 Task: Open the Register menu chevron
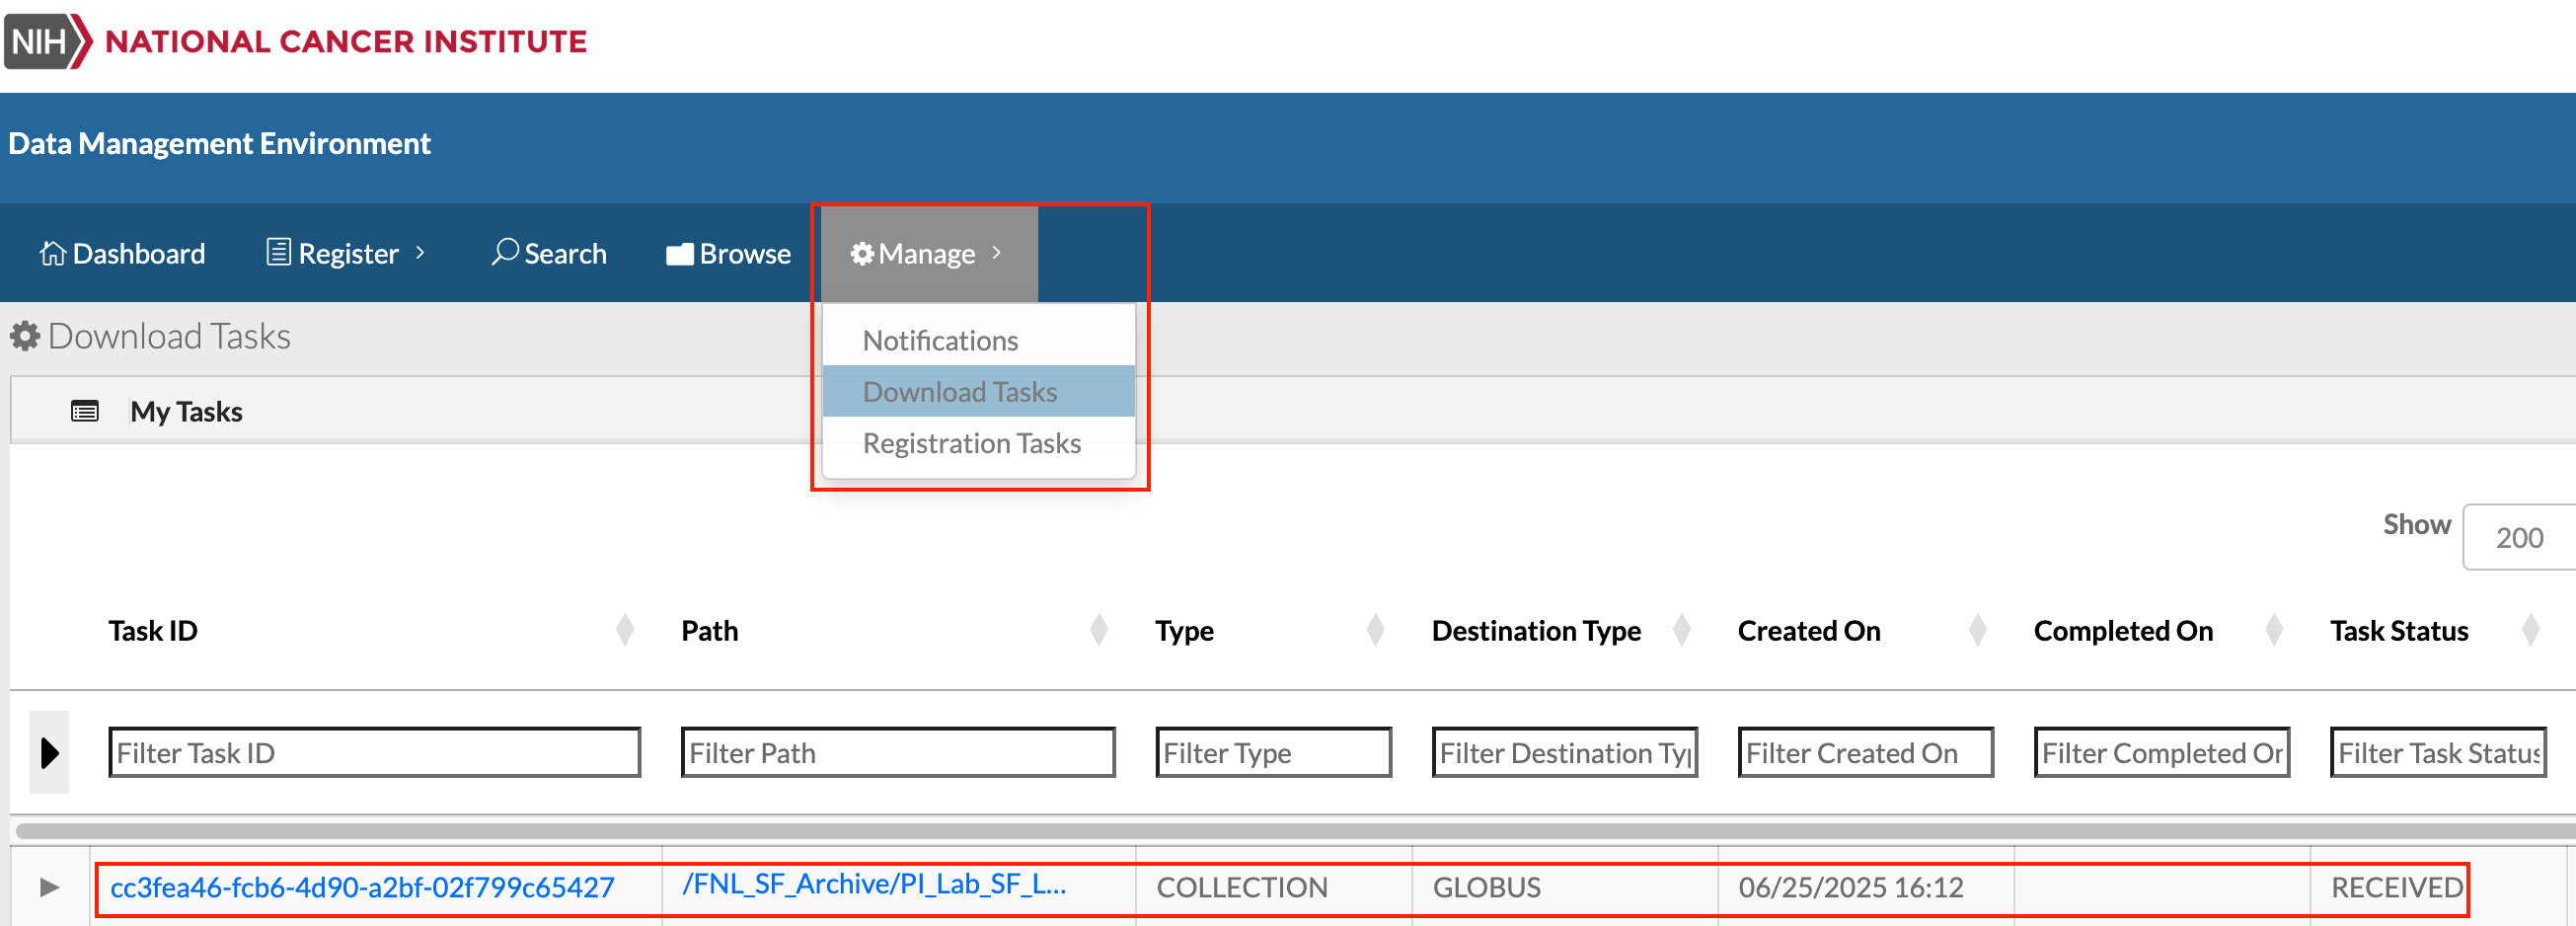420,253
